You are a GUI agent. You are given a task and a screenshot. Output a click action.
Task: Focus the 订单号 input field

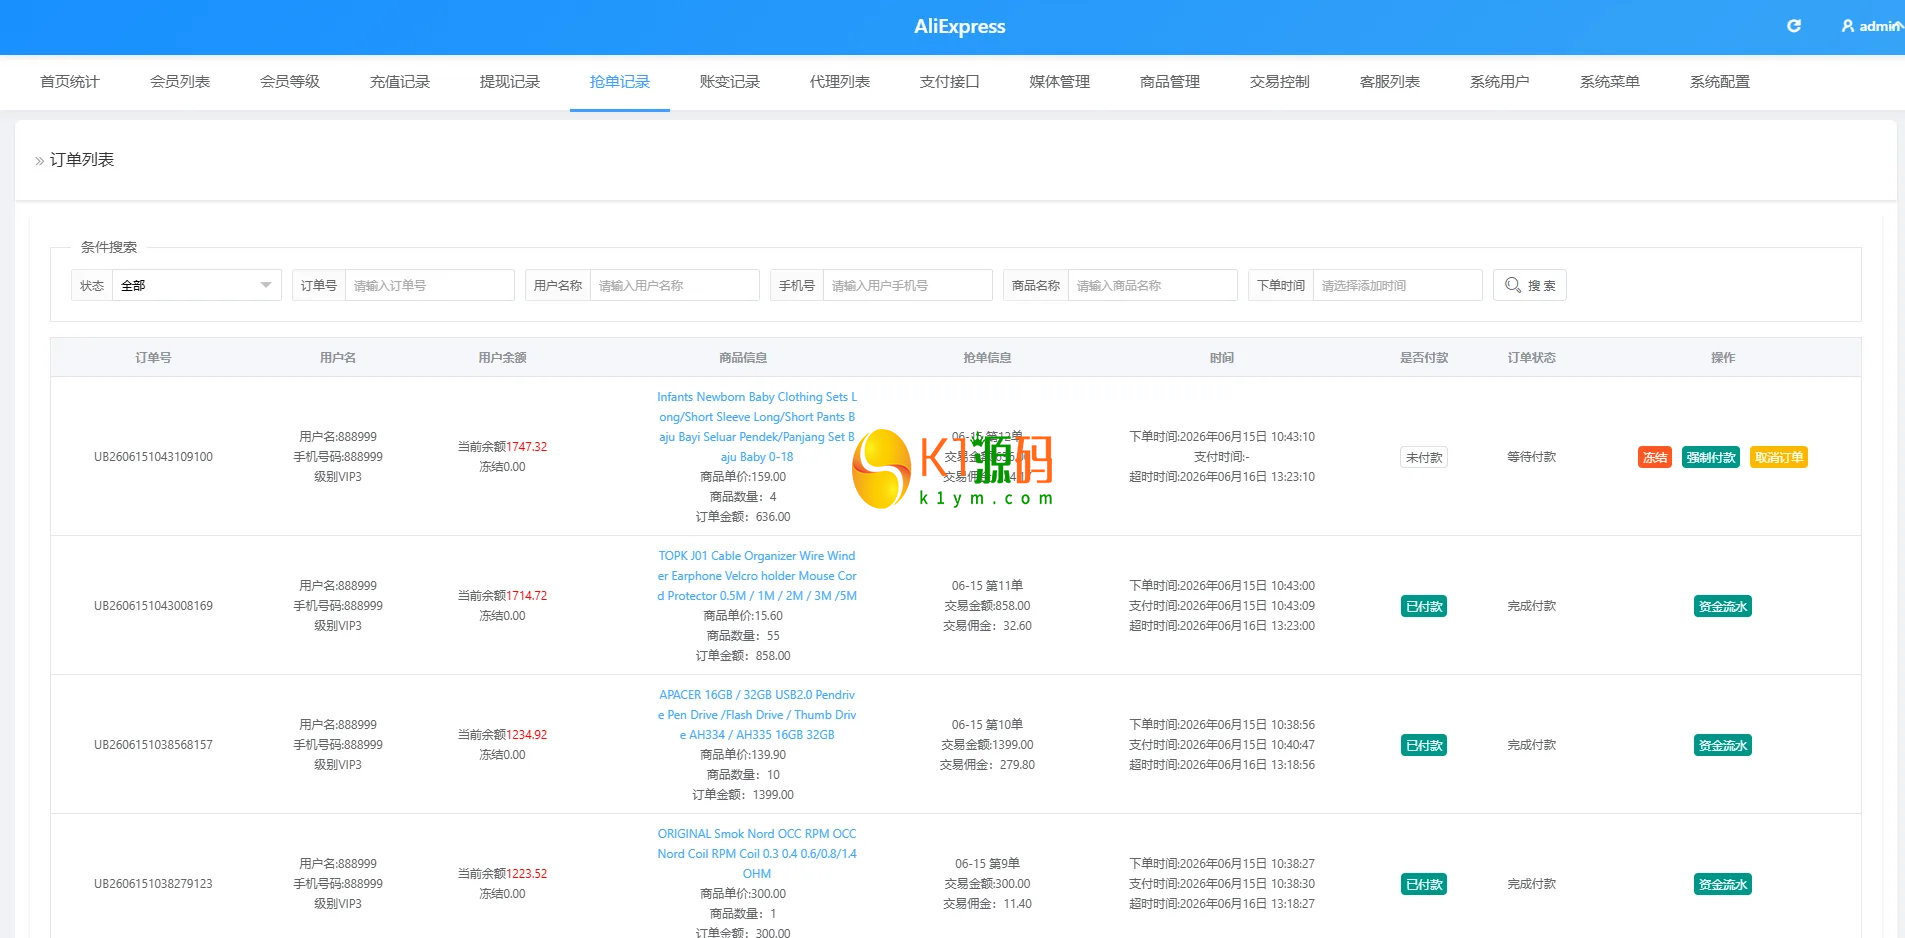[x=429, y=285]
